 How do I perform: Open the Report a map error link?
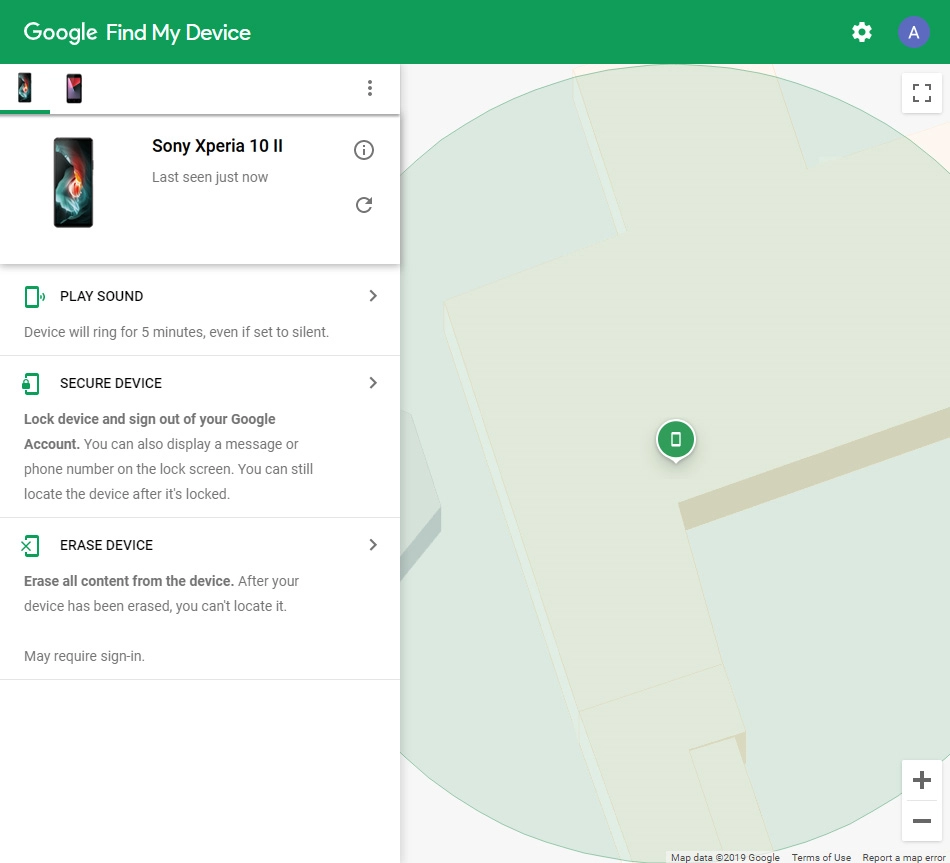click(904, 858)
